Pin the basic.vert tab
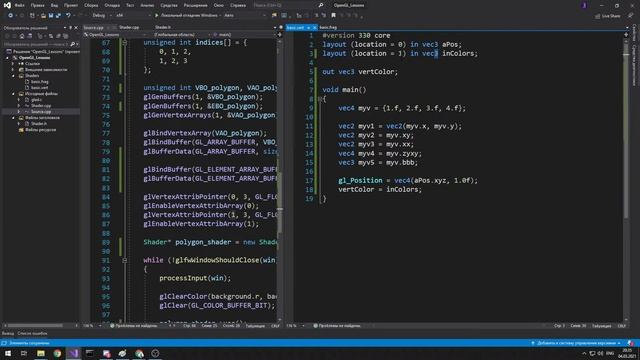The height and width of the screenshot is (360, 640). [x=309, y=27]
